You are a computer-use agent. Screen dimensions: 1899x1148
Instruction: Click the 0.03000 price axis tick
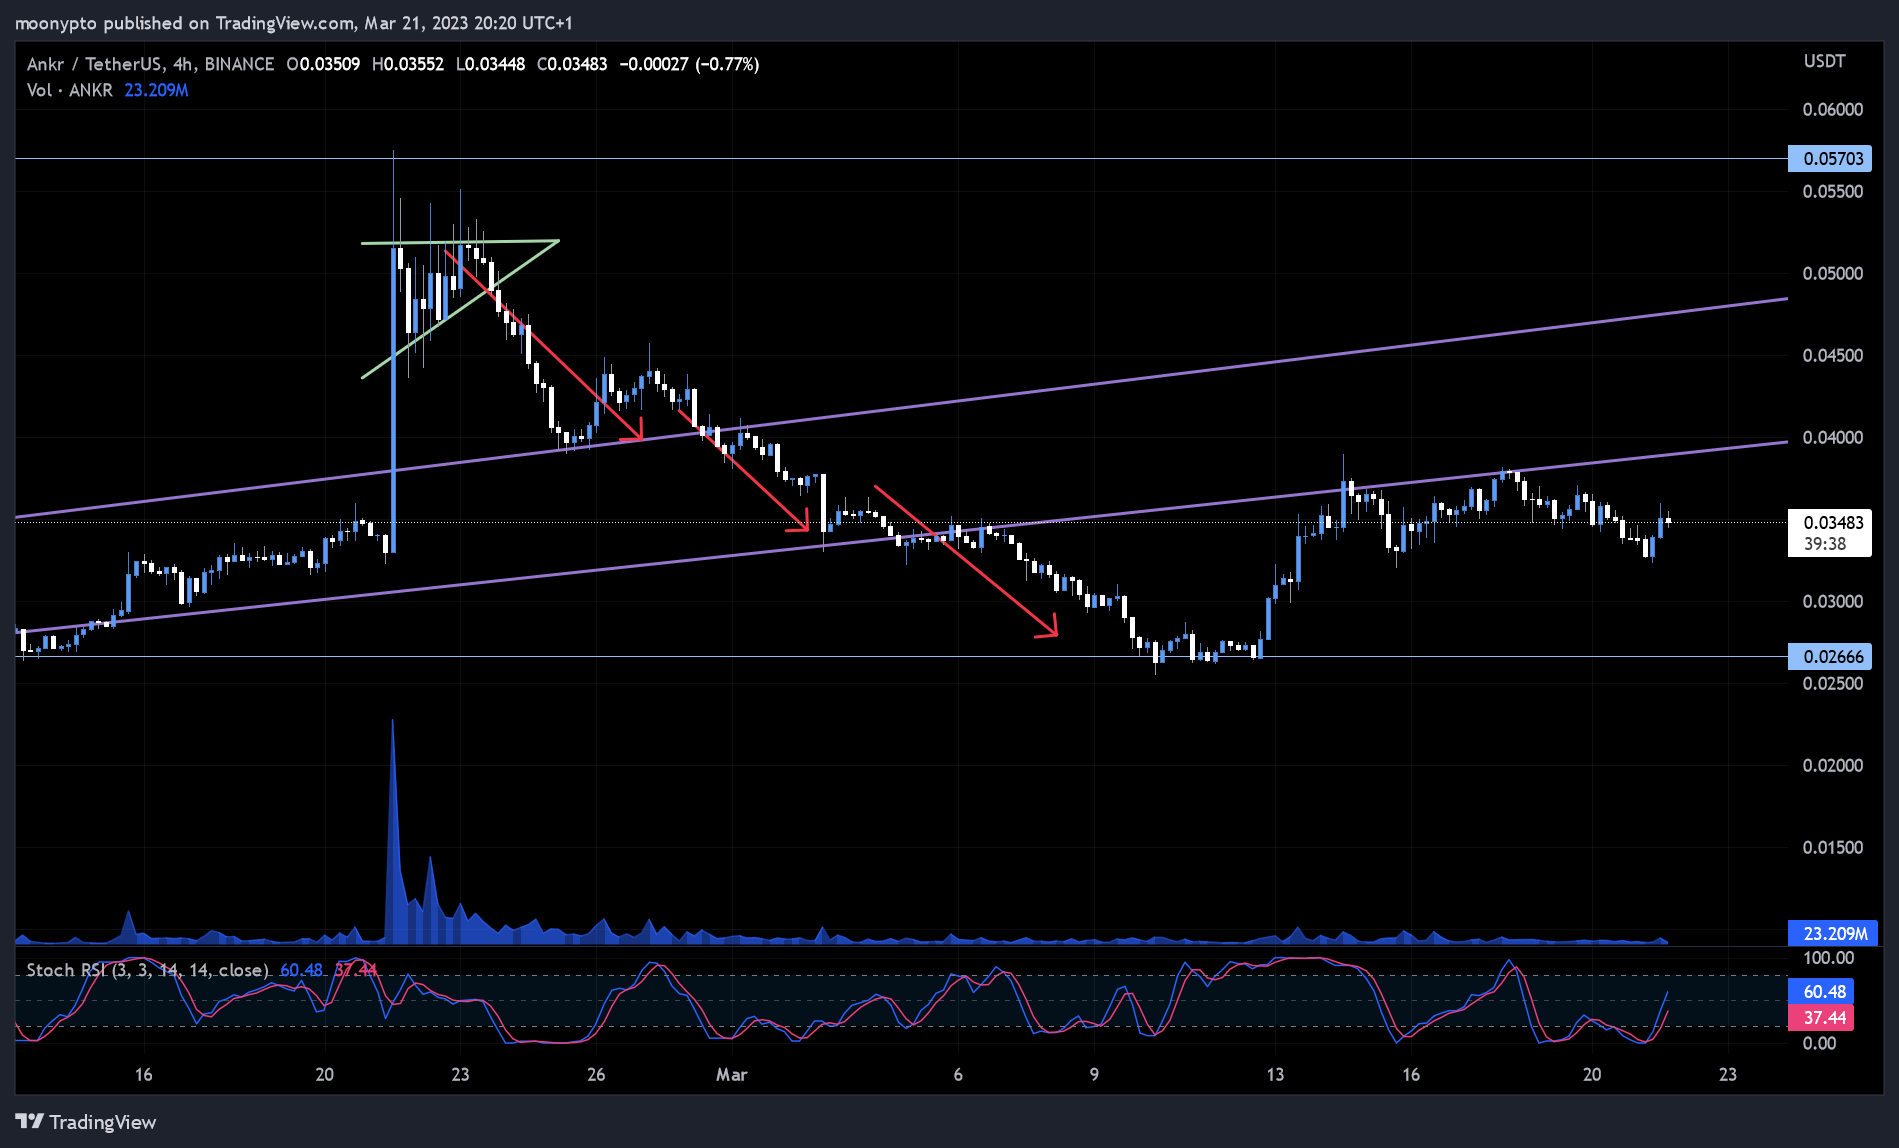(1833, 601)
